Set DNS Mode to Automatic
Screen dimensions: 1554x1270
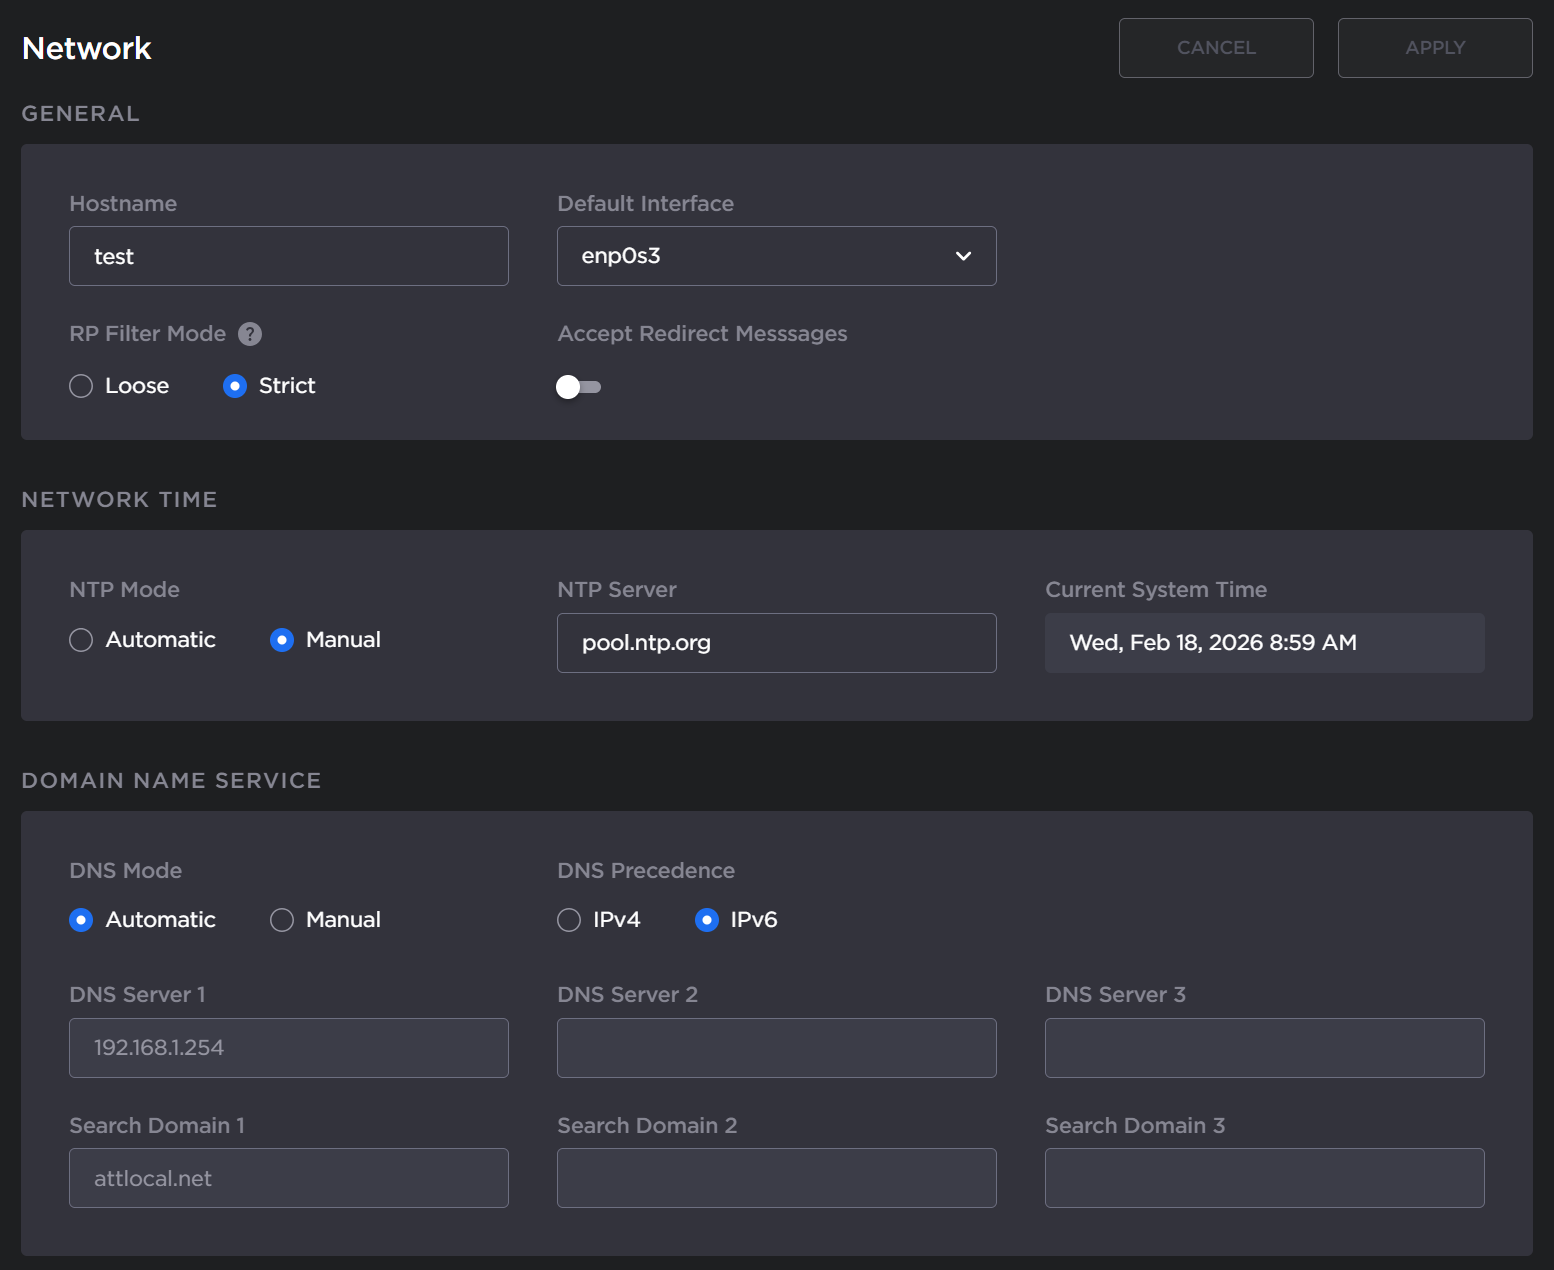point(81,920)
